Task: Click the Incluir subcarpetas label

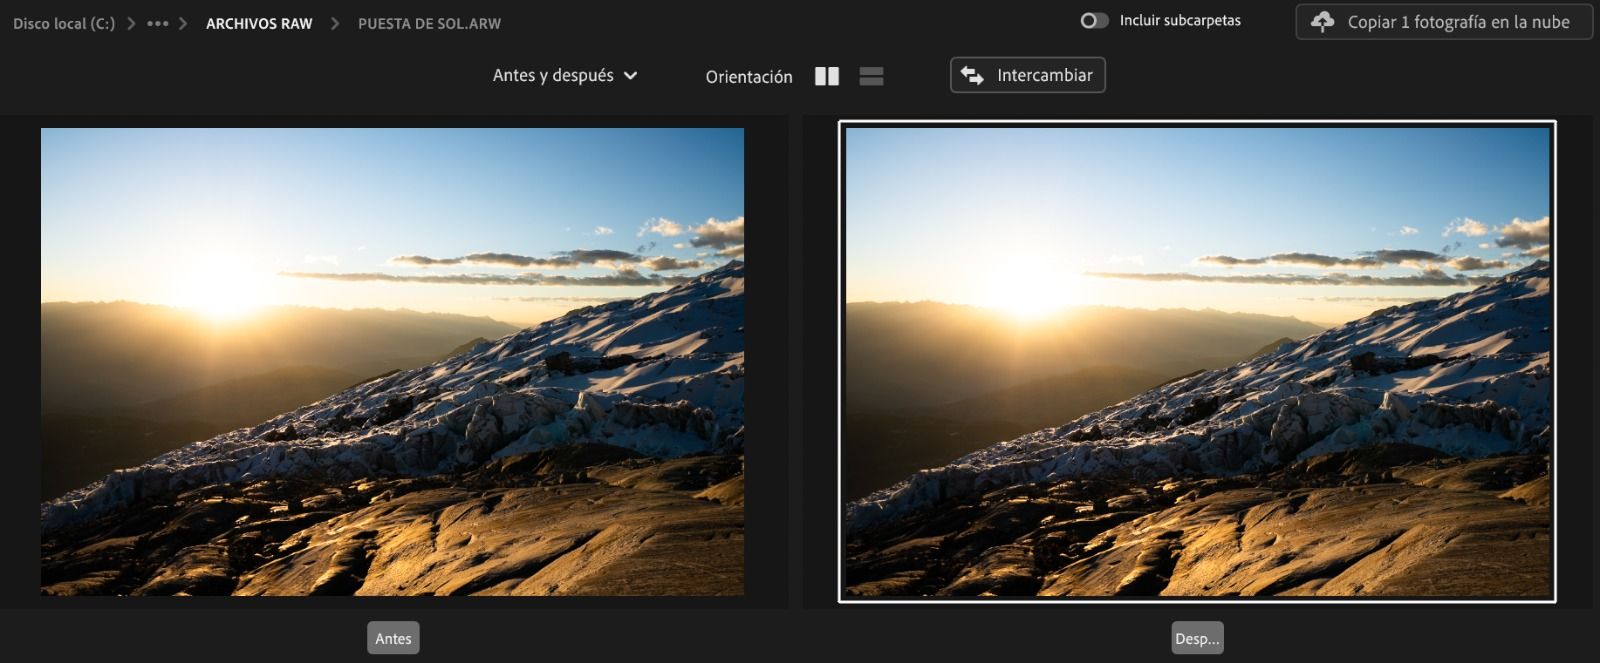Action: [1180, 21]
